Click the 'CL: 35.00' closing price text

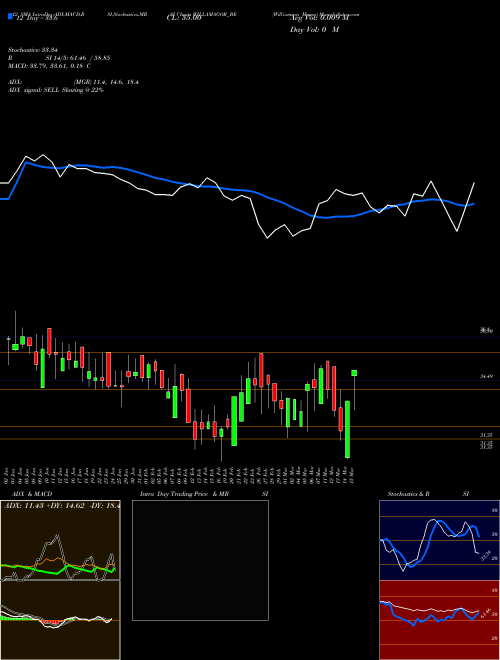click(184, 19)
